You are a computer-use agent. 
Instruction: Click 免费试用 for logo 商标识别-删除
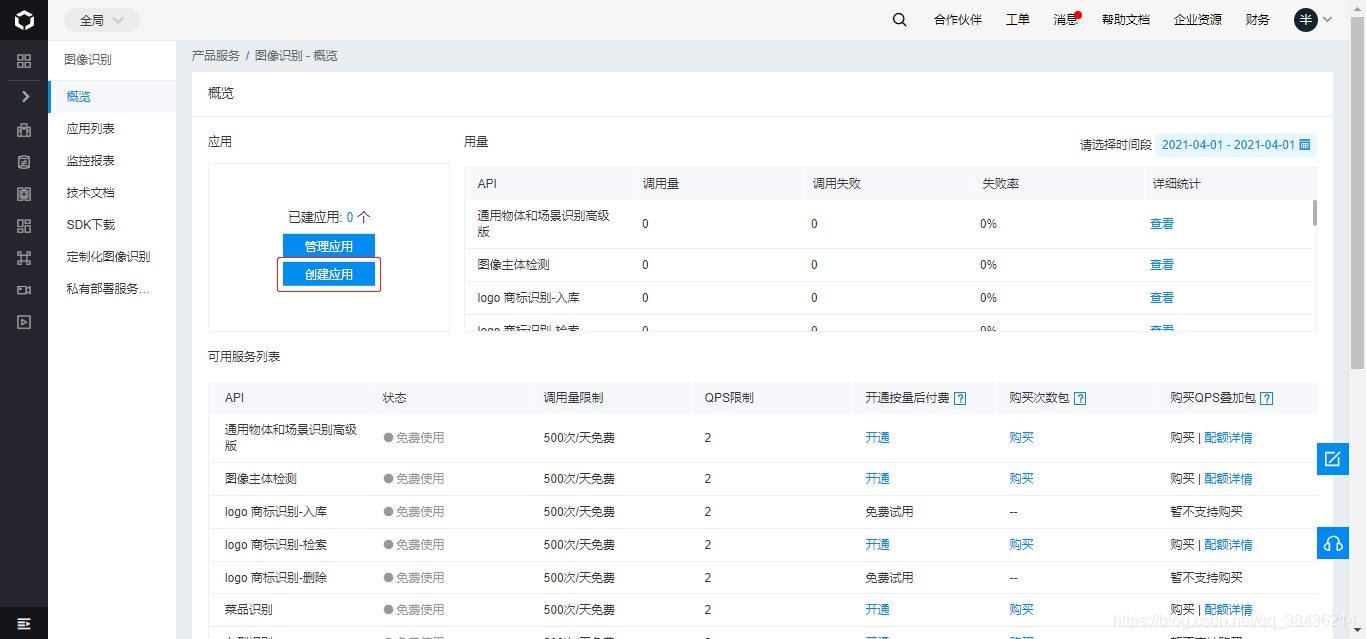coord(889,578)
